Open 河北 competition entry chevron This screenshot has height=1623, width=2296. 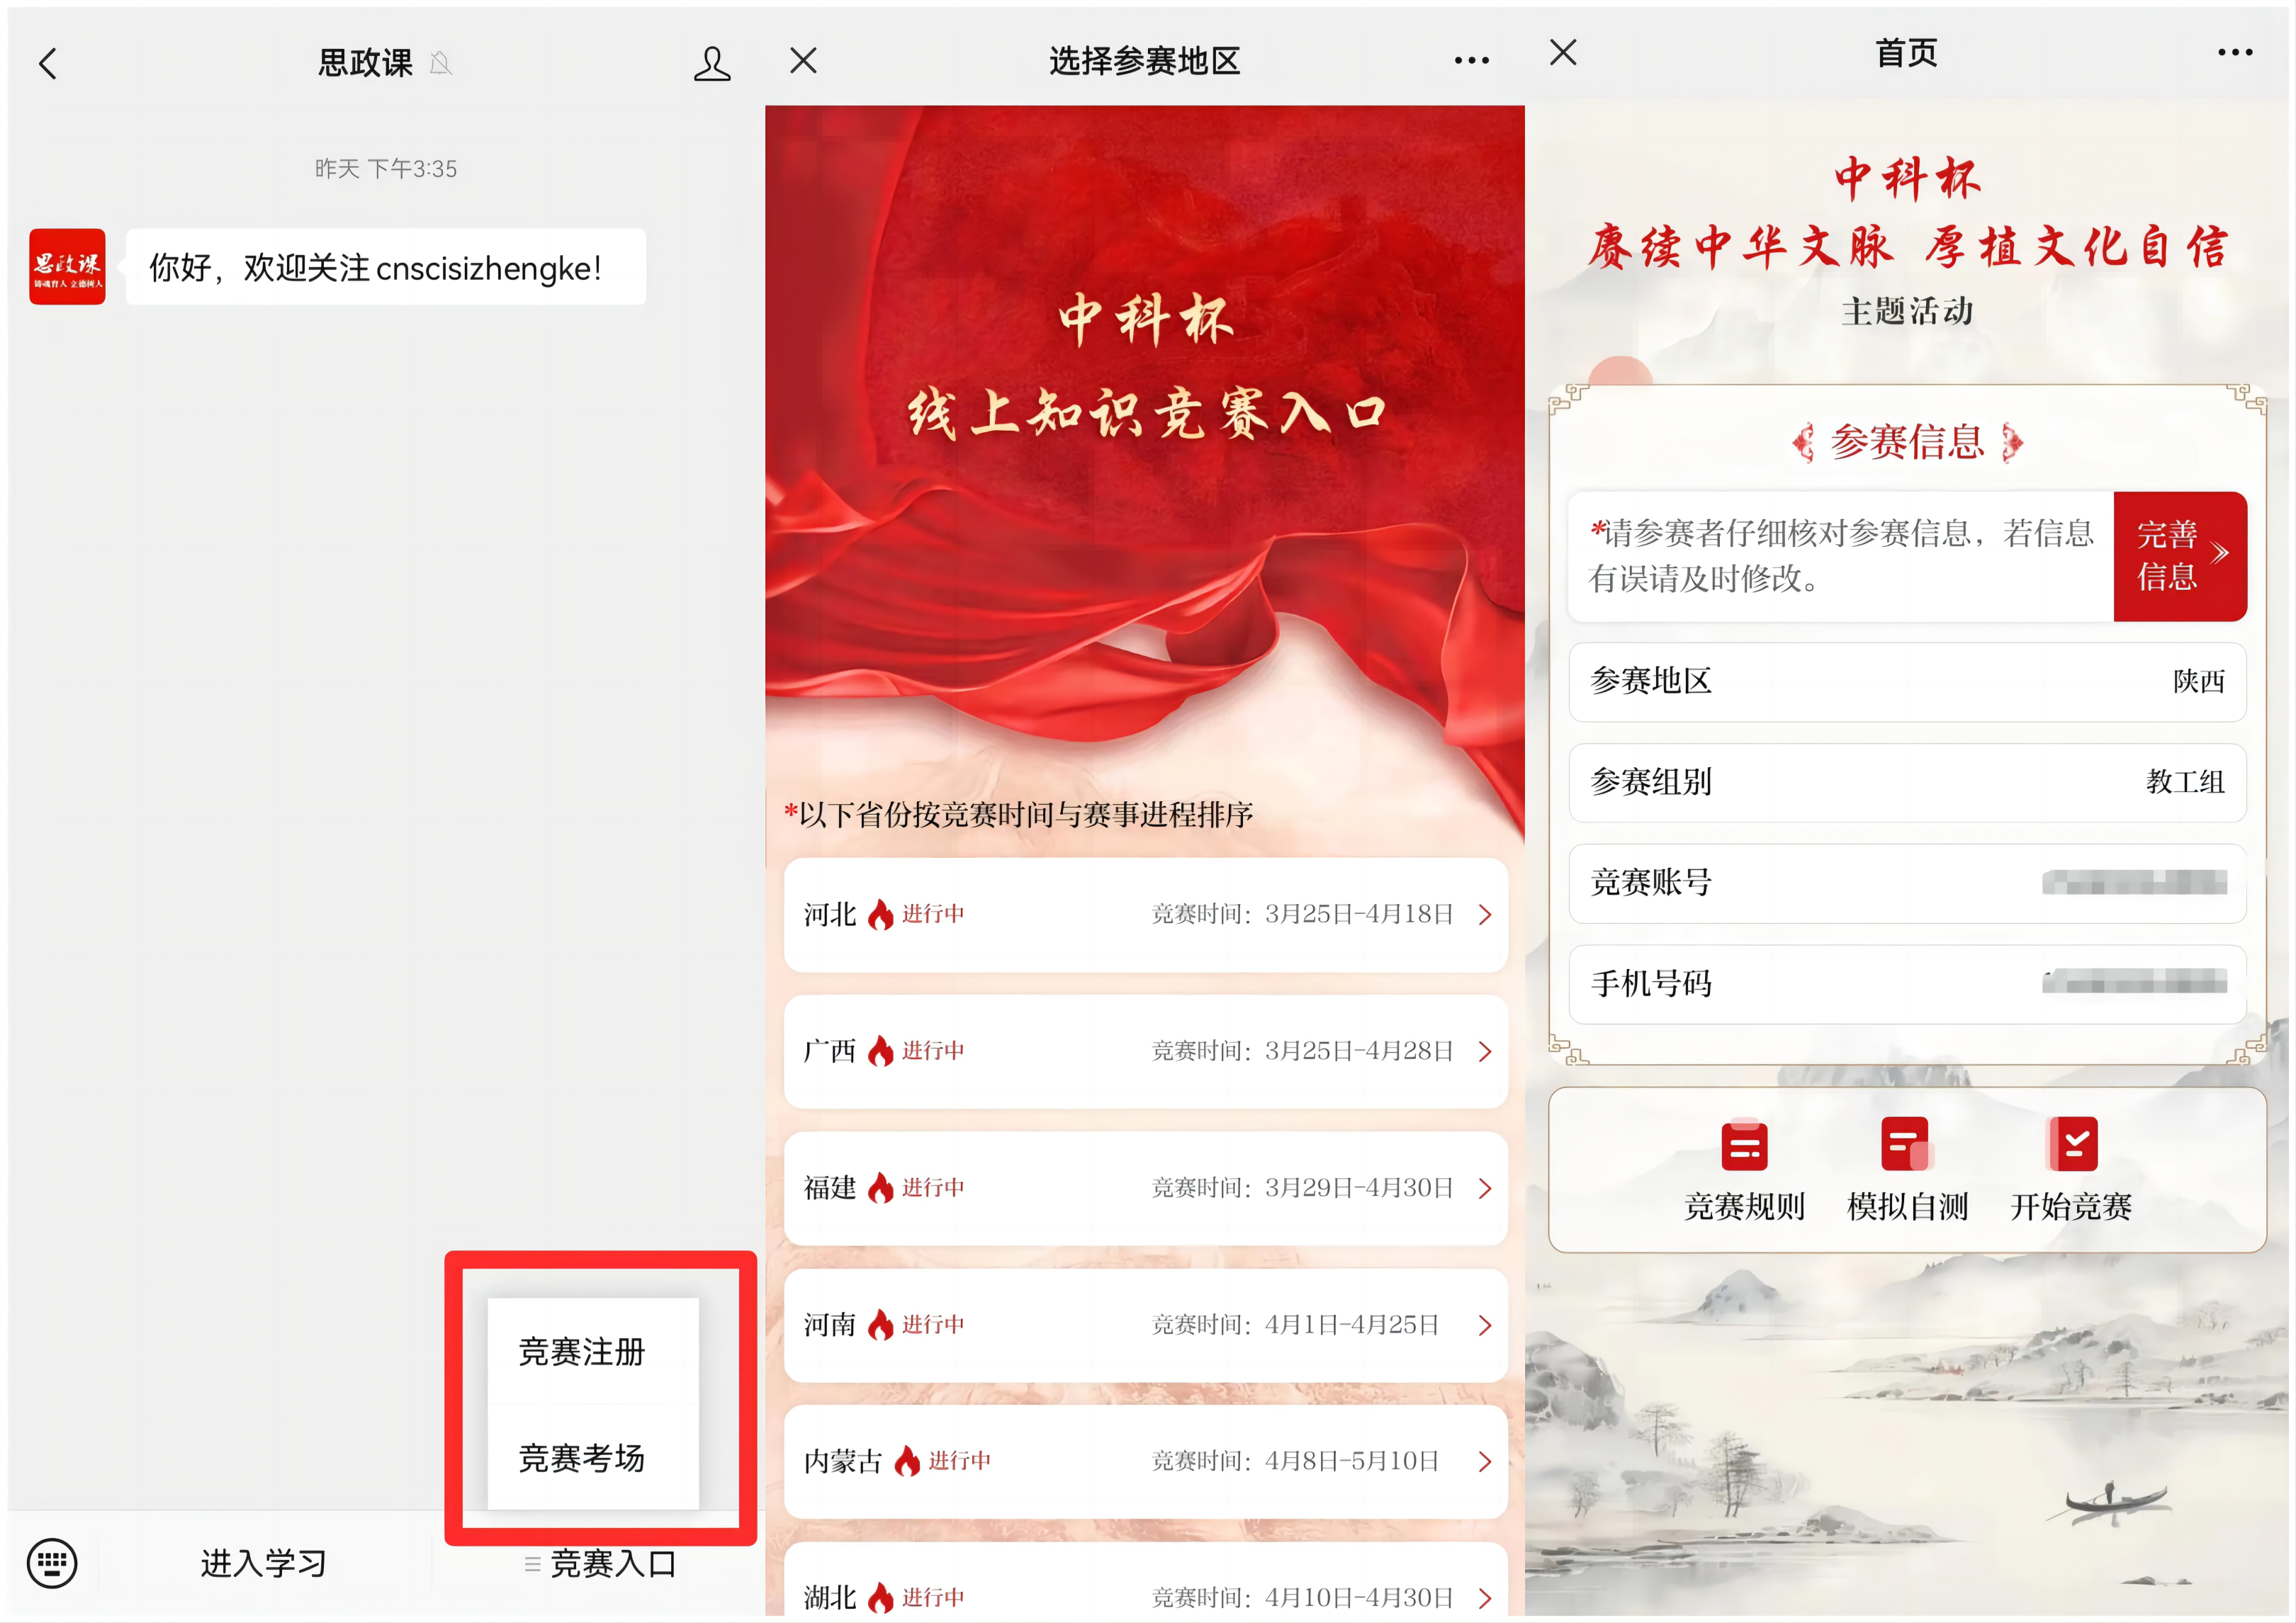(x=1485, y=914)
